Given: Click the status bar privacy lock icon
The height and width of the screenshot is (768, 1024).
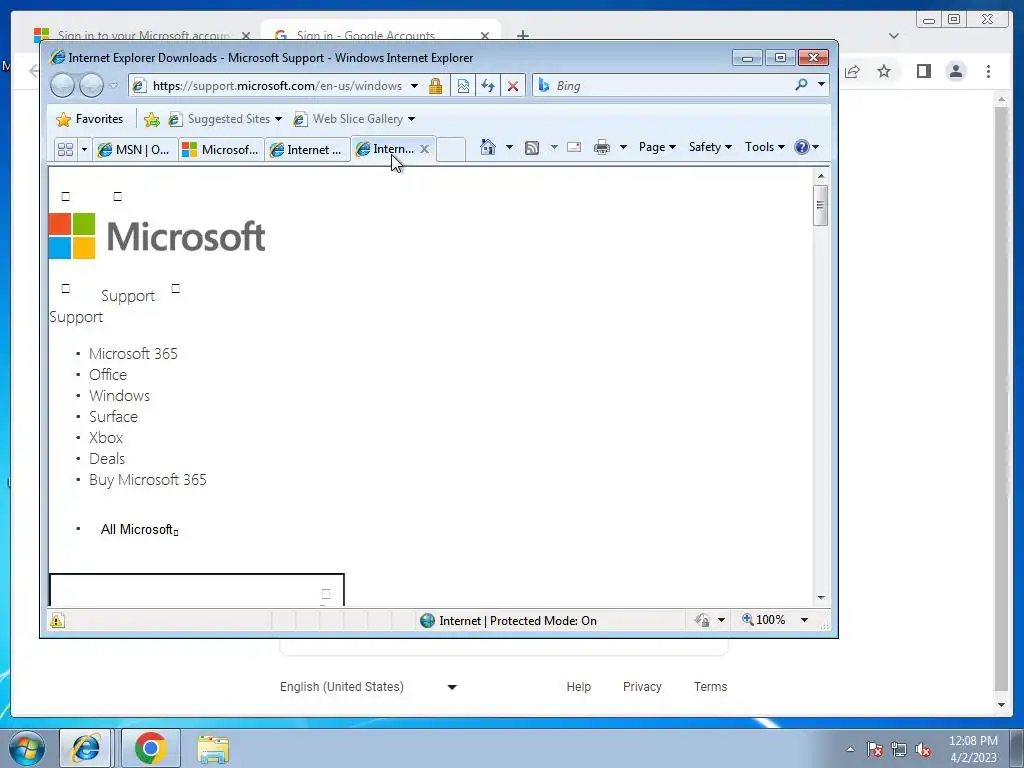Looking at the screenshot, I should [x=702, y=620].
